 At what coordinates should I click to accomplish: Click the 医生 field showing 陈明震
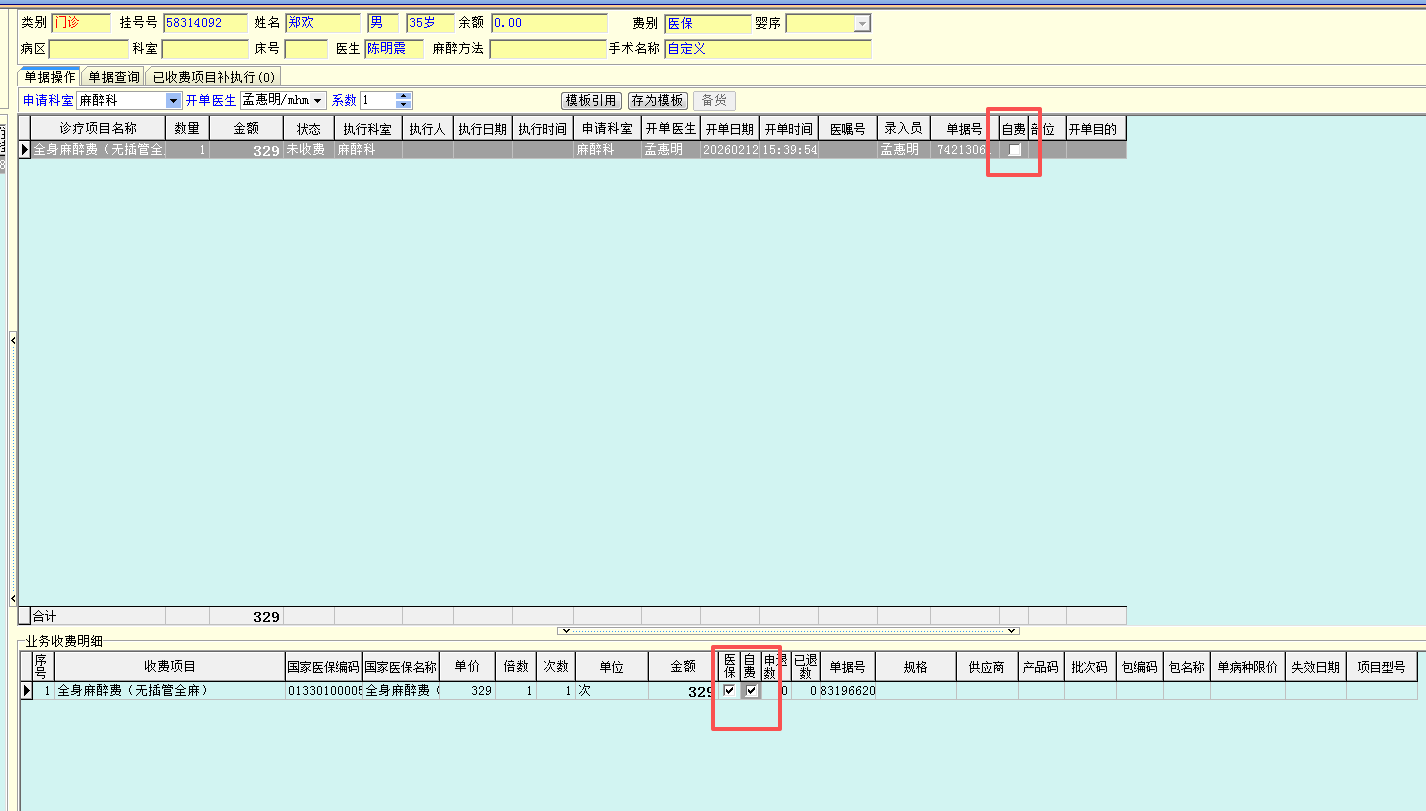(x=394, y=49)
